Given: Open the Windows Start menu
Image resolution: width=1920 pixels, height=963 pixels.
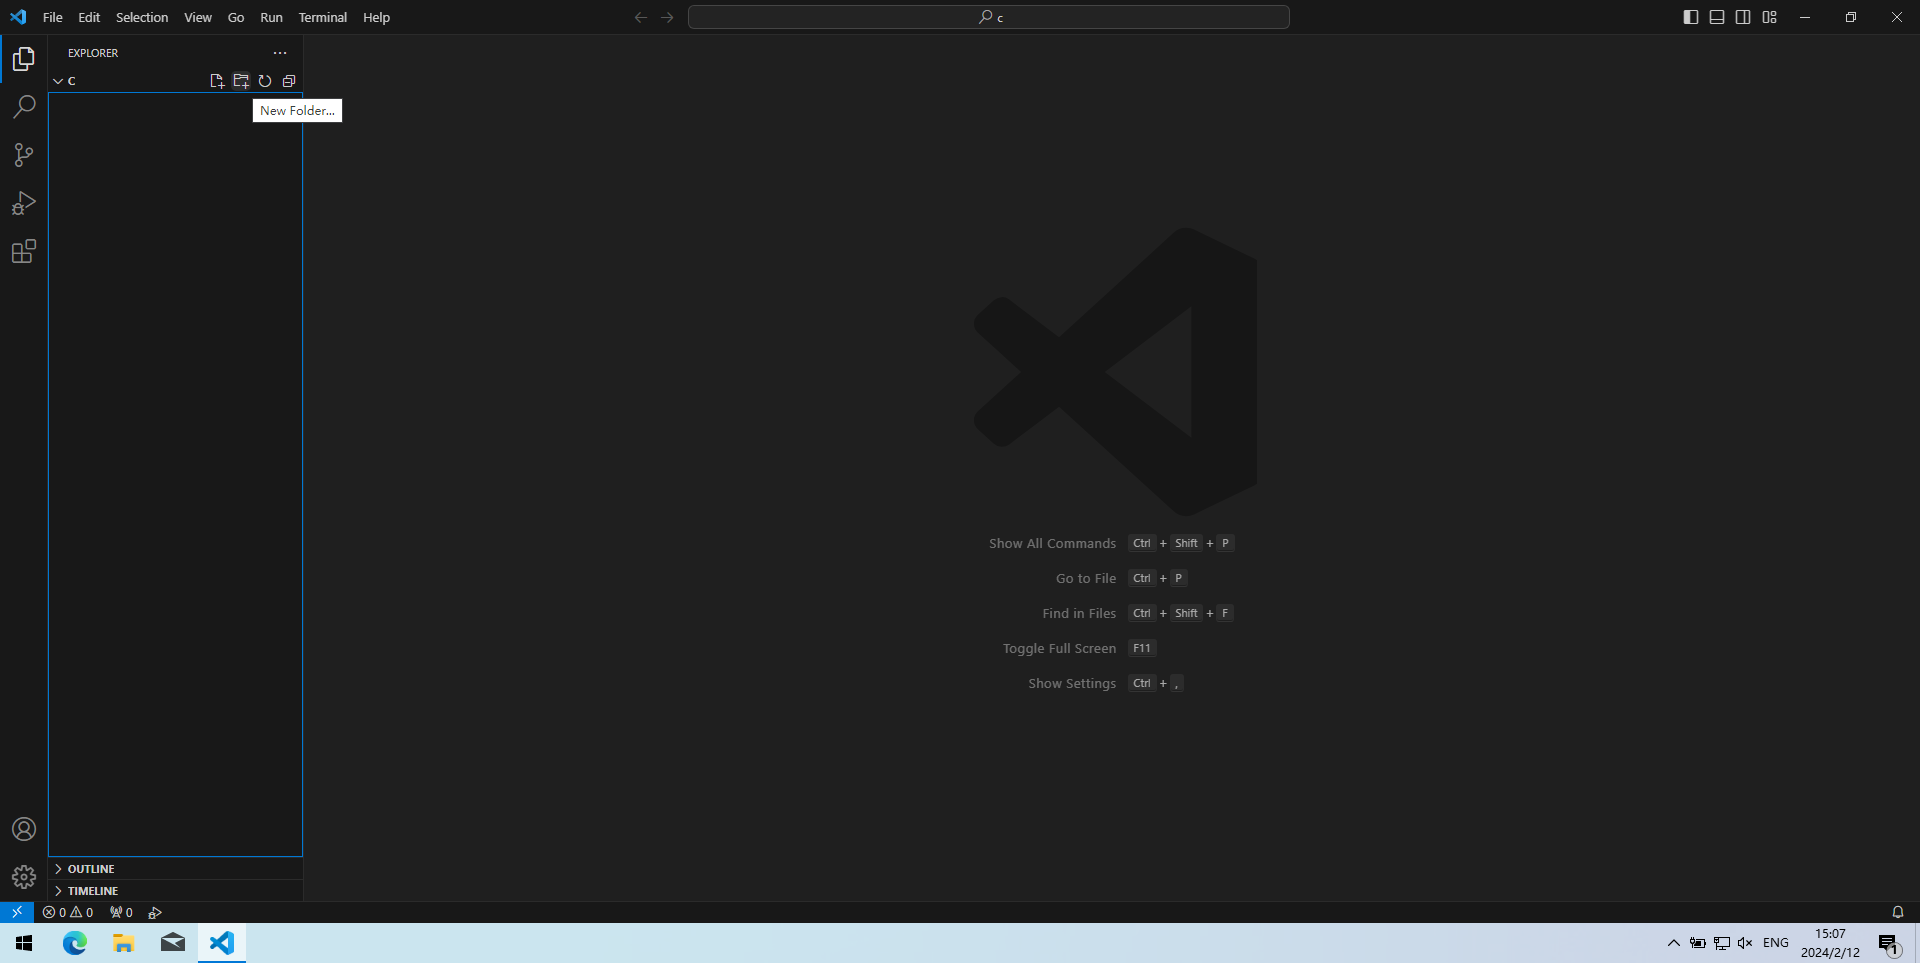Looking at the screenshot, I should [x=24, y=943].
